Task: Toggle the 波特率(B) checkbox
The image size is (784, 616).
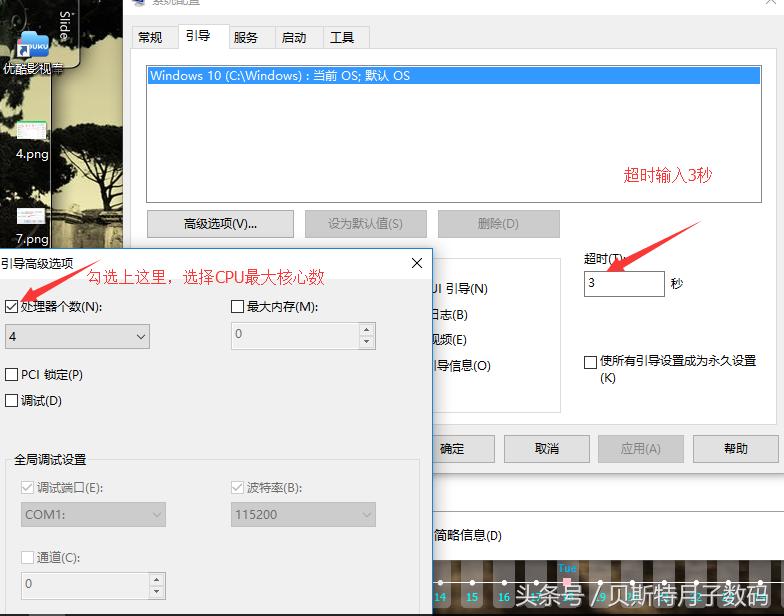Action: point(238,488)
